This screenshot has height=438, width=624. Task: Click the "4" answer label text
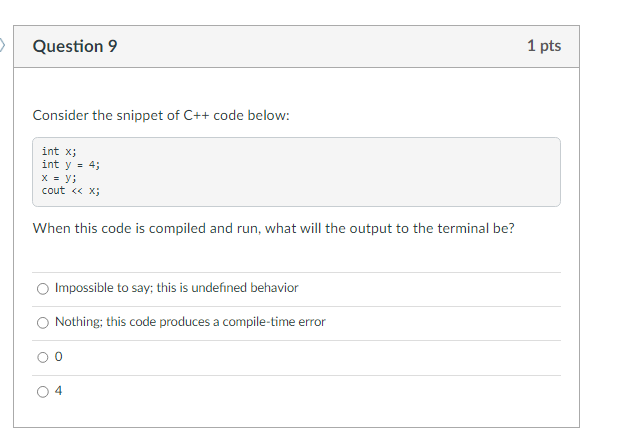tap(58, 391)
